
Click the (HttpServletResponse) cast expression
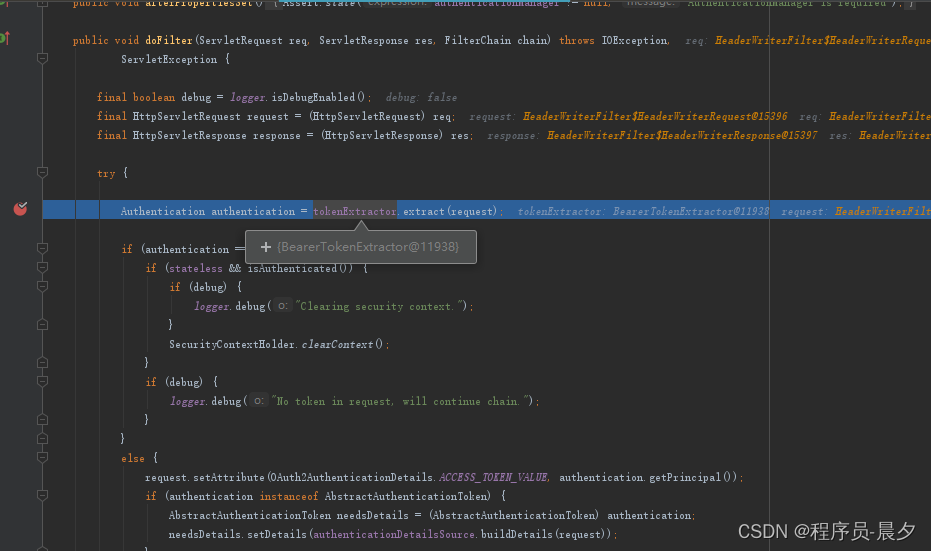[x=382, y=135]
